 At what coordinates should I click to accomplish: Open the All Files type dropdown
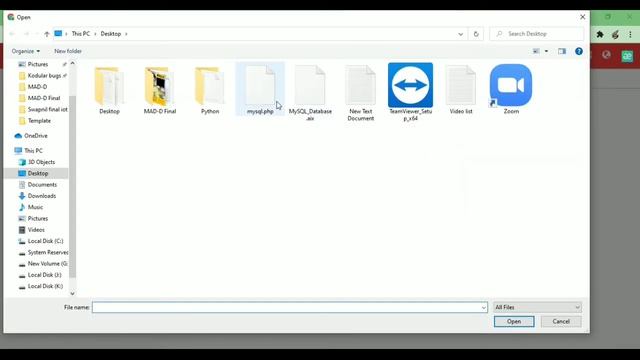(x=537, y=307)
